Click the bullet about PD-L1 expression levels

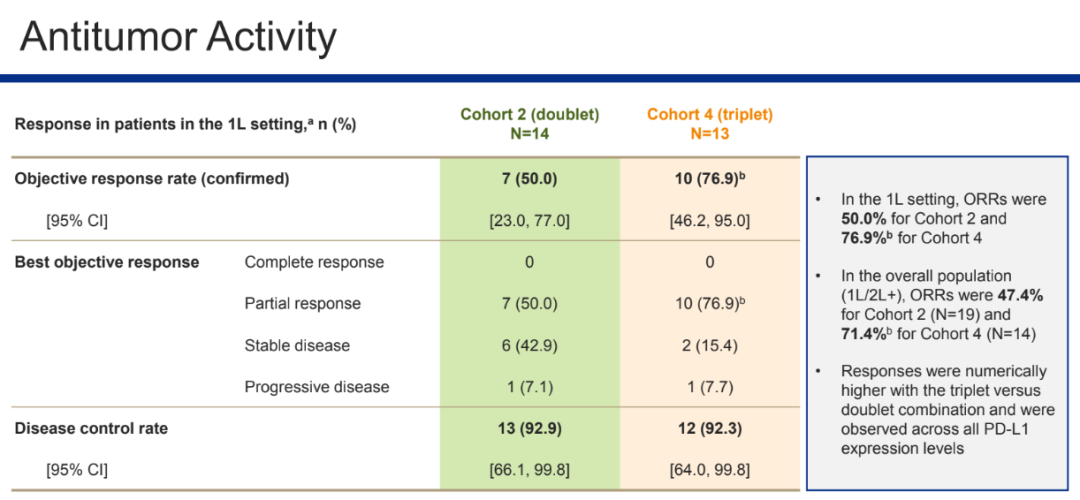point(940,409)
